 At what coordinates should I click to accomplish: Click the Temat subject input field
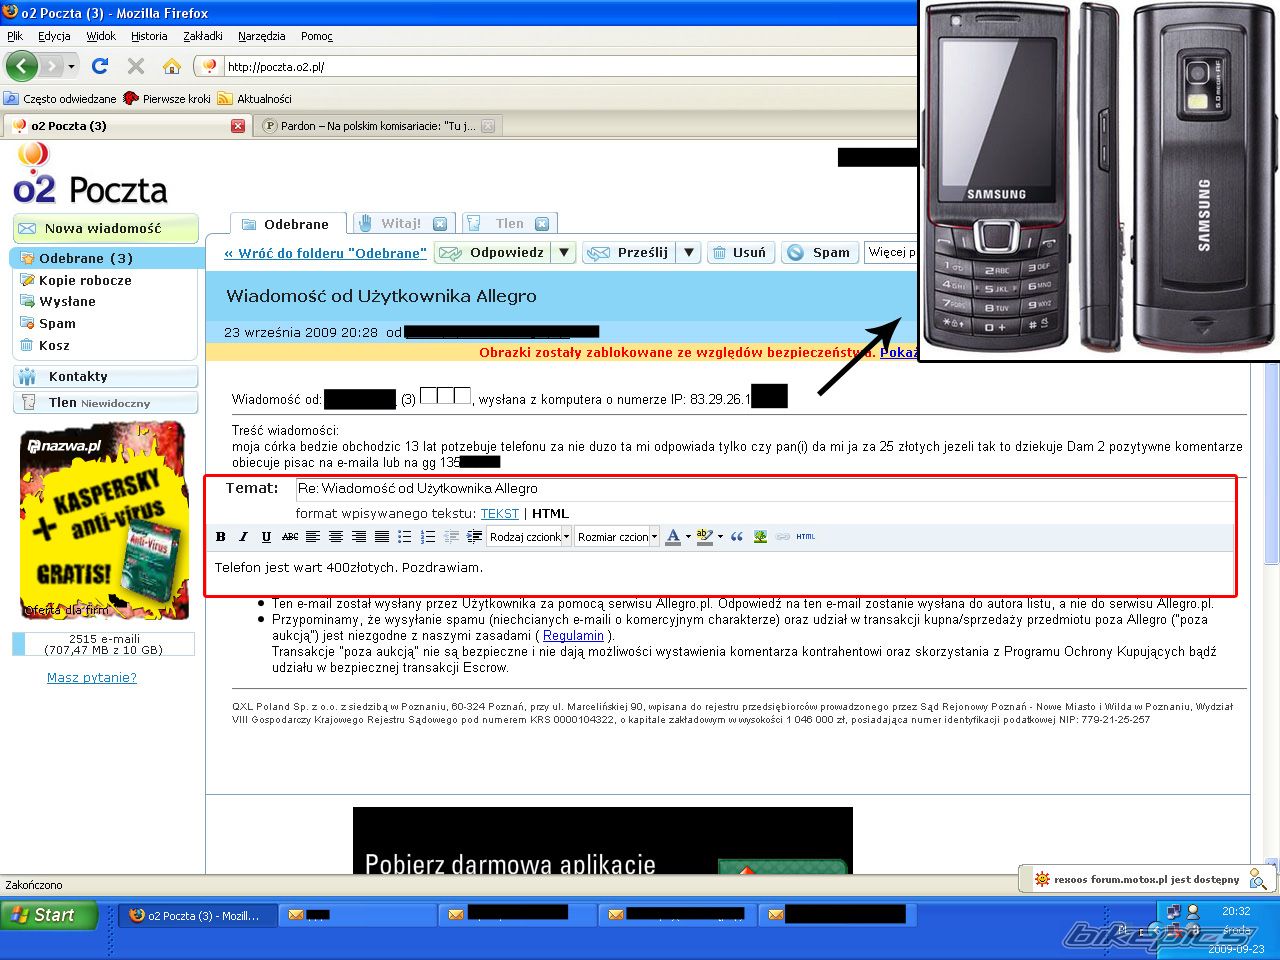pyautogui.click(x=765, y=489)
